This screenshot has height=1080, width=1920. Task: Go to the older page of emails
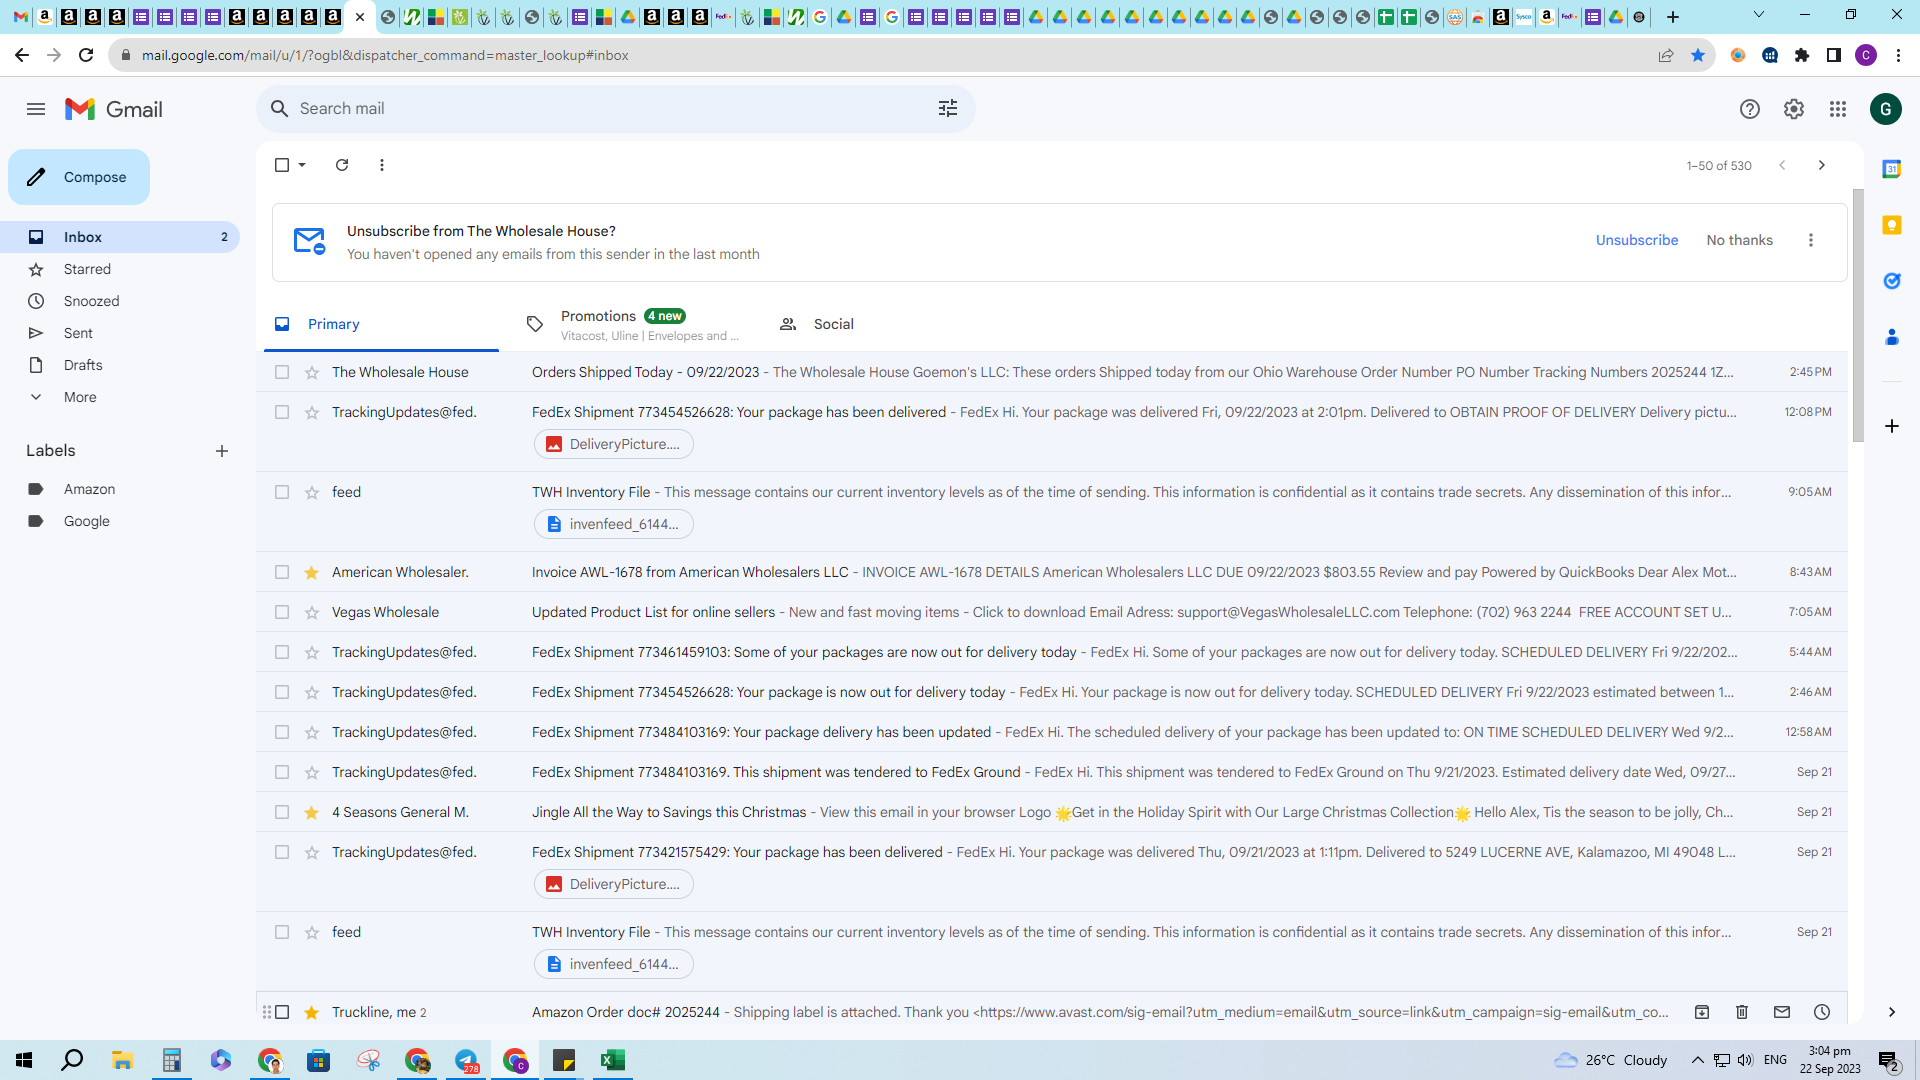[1822, 165]
